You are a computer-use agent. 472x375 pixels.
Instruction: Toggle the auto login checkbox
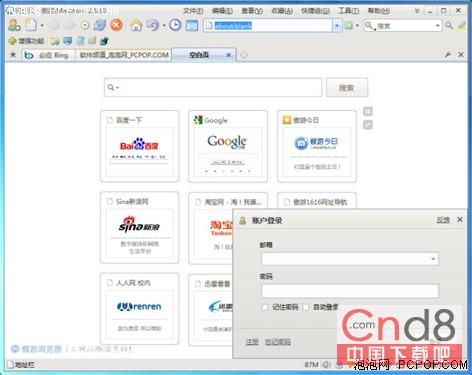pyautogui.click(x=306, y=307)
